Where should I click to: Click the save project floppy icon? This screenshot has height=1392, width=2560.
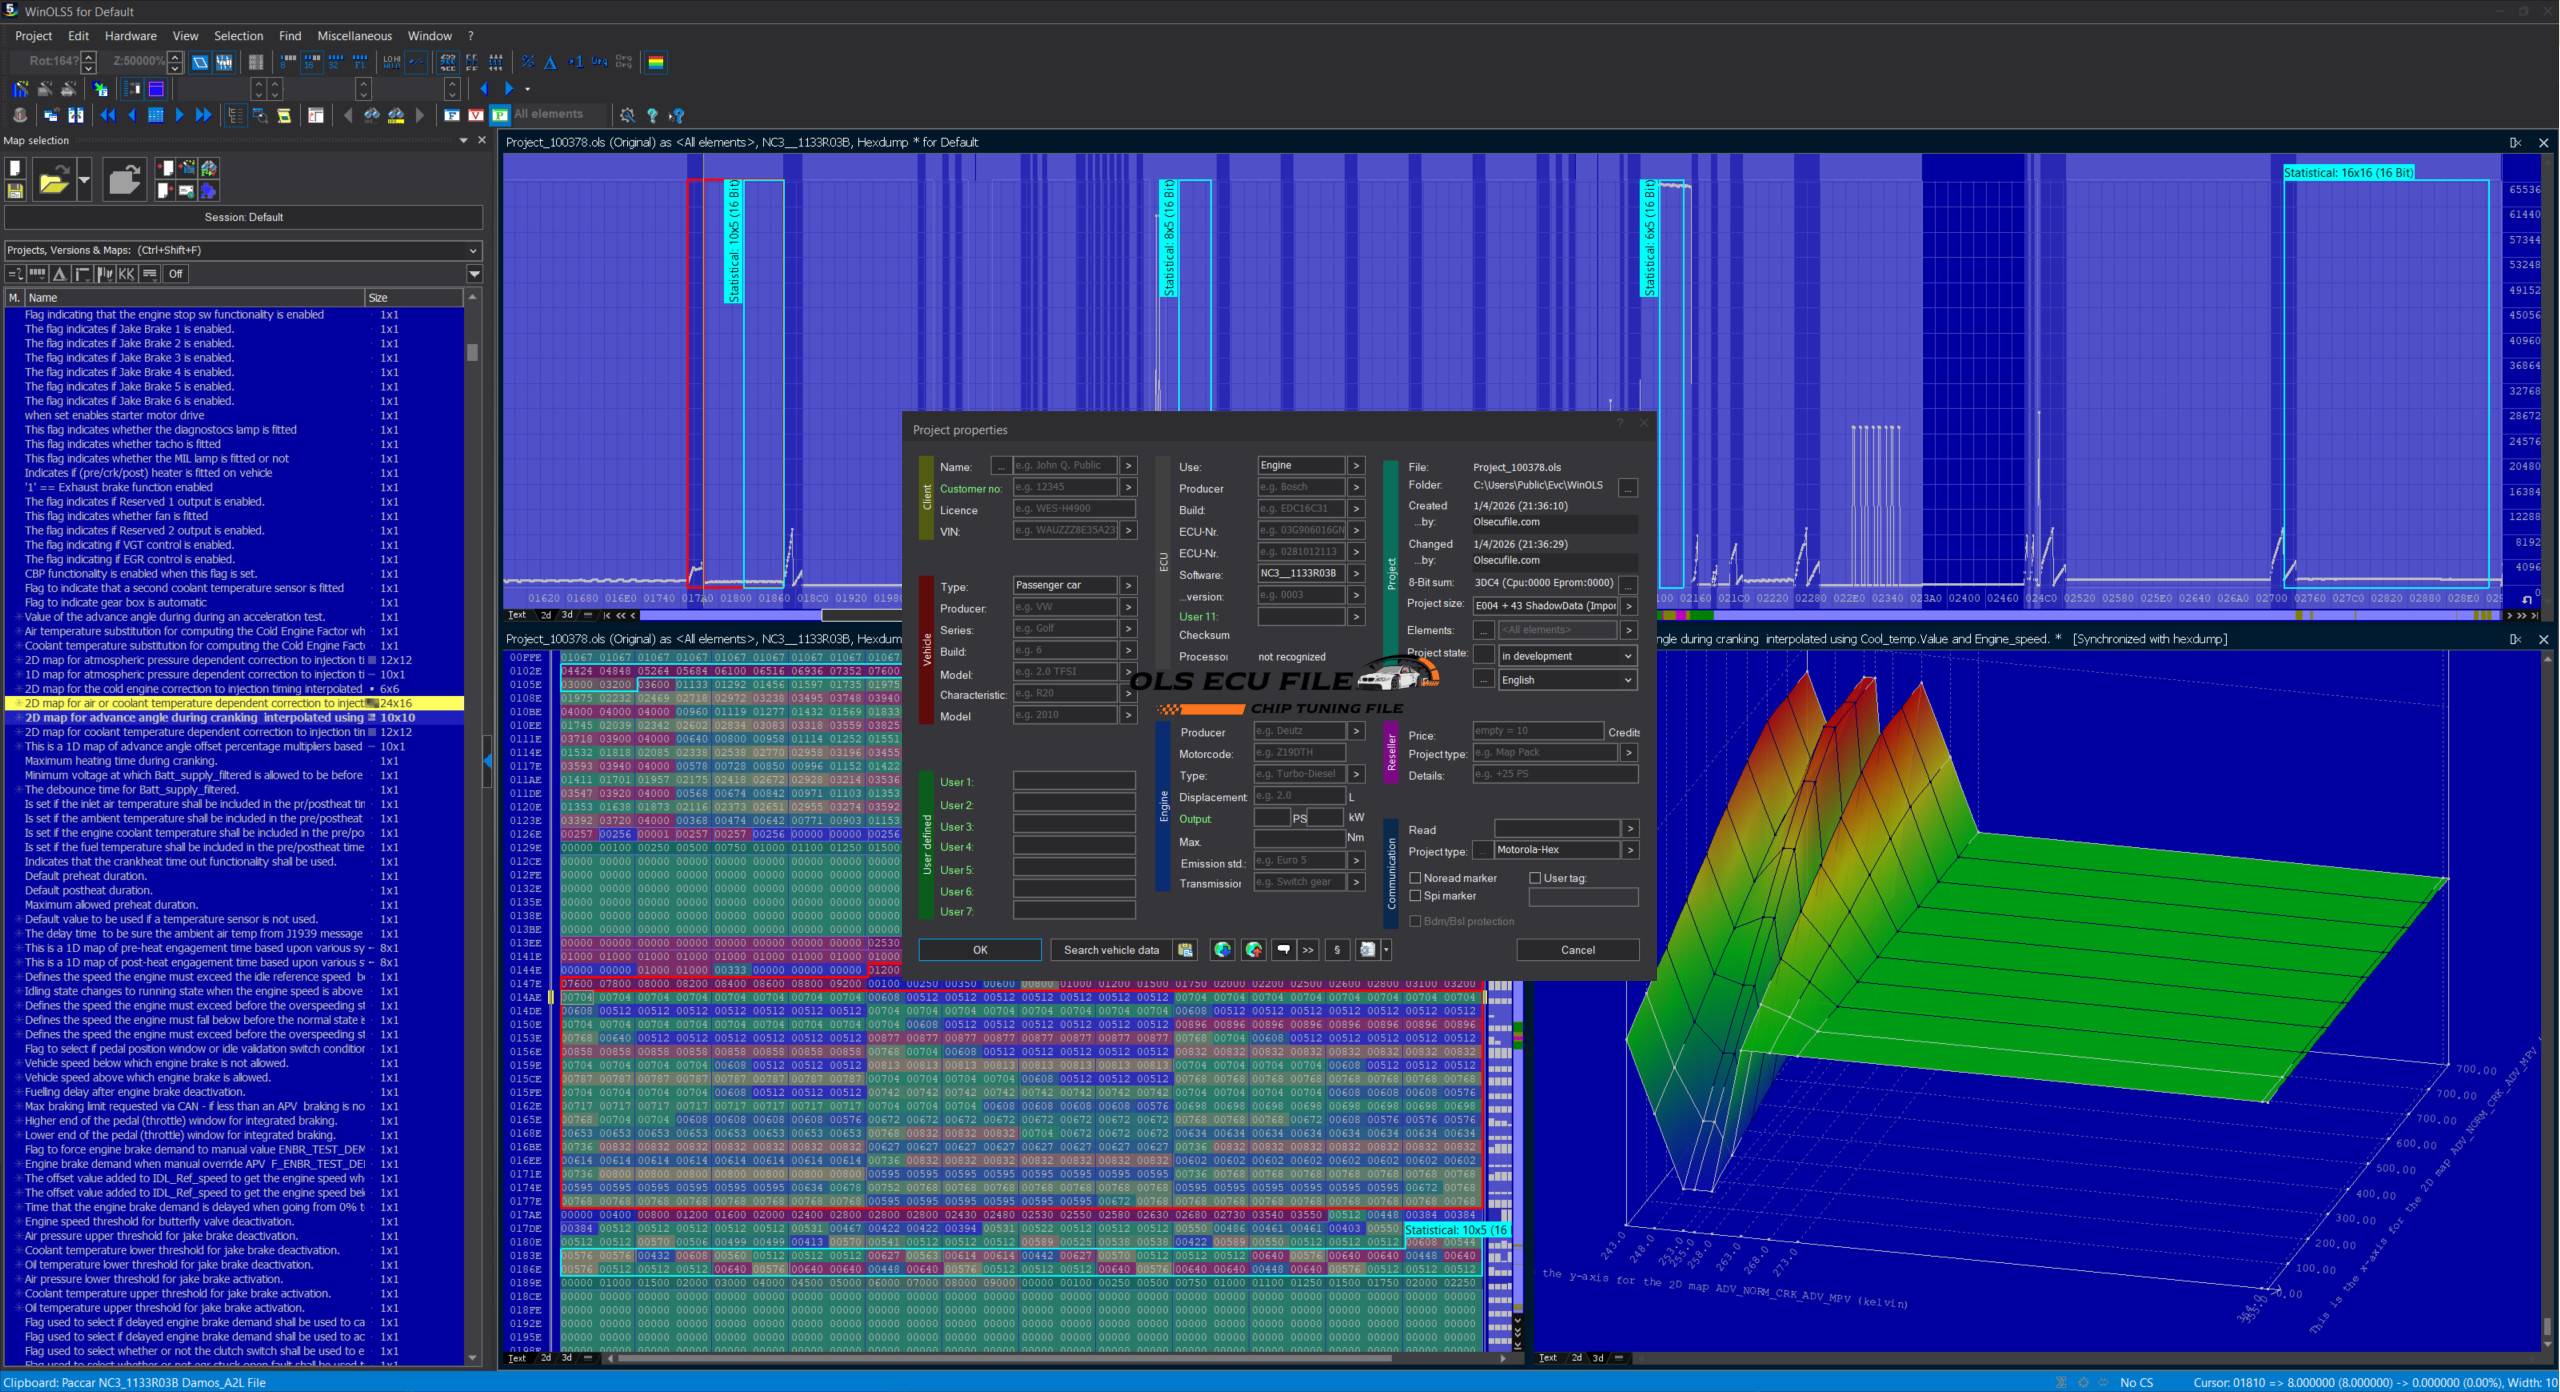point(15,190)
